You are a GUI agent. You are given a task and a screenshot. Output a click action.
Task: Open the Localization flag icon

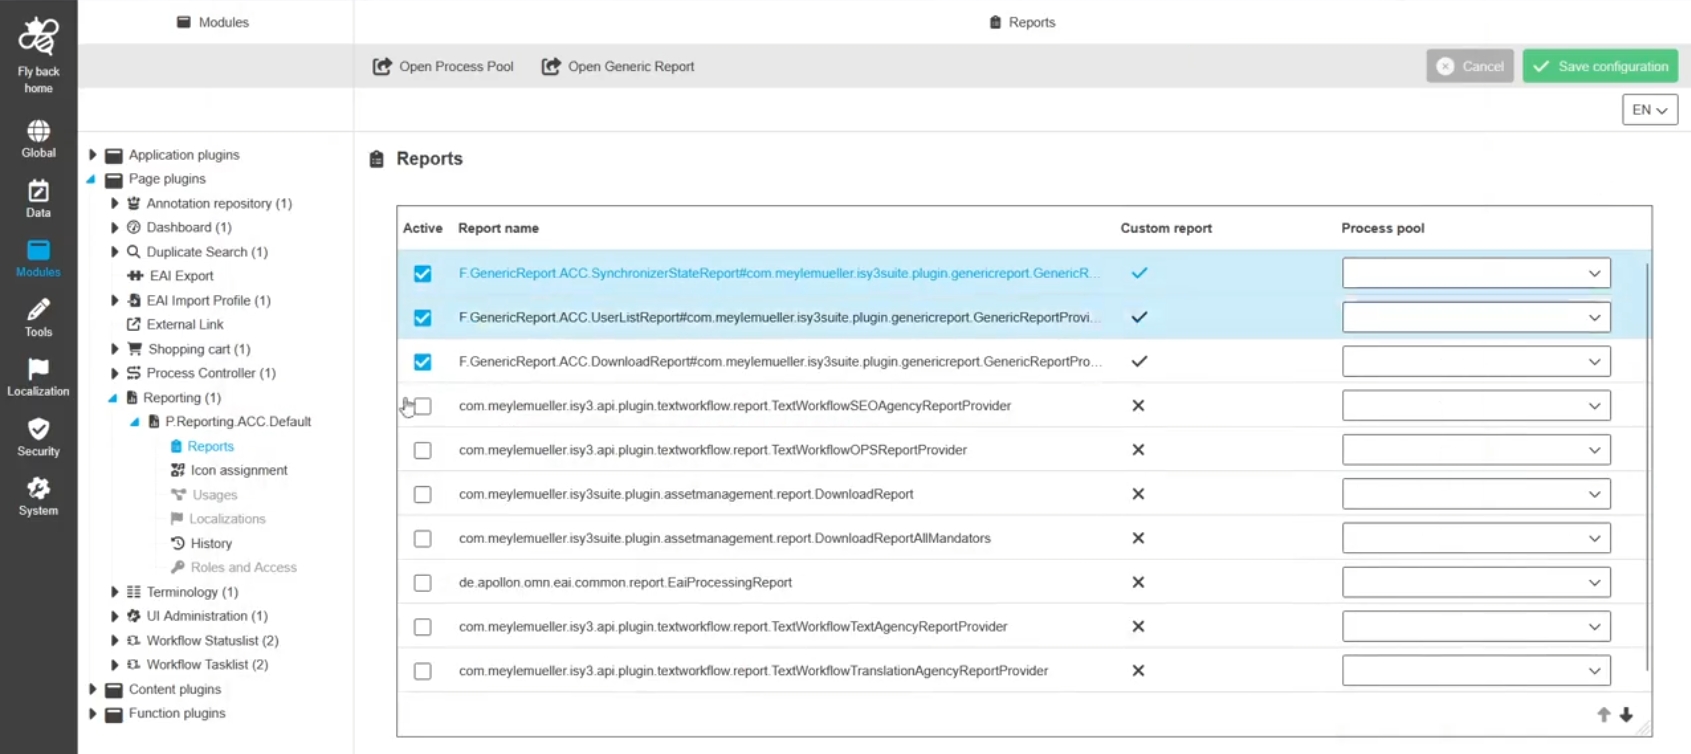click(38, 370)
